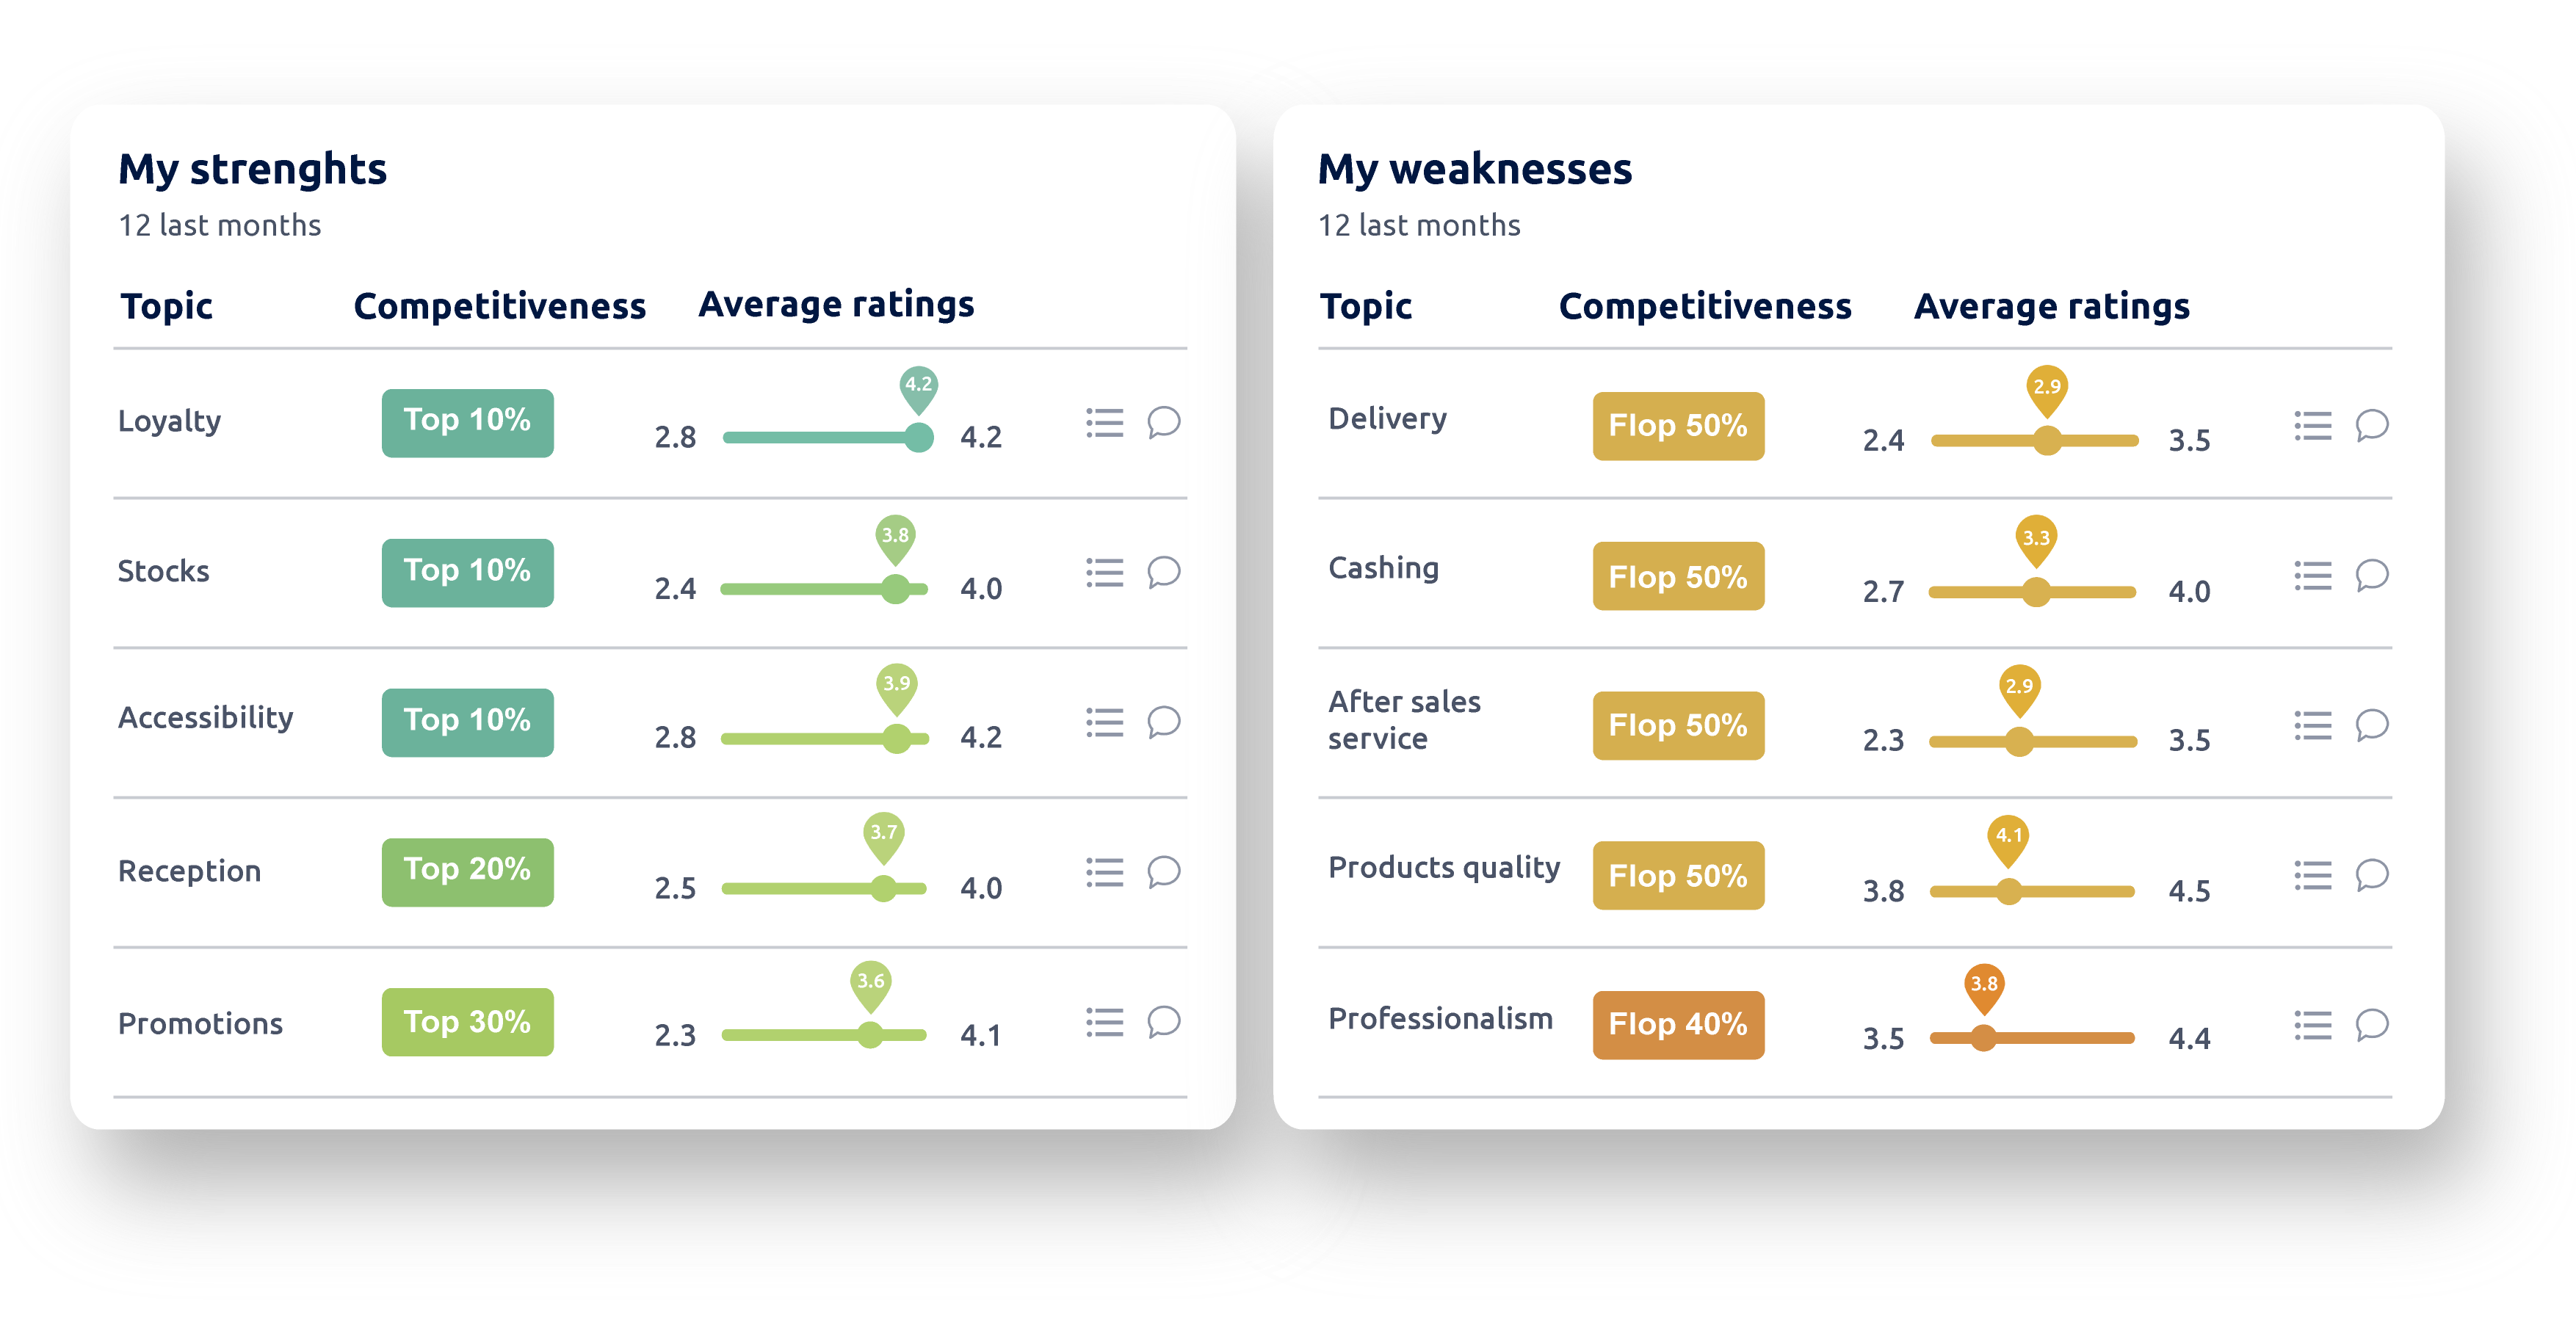This screenshot has width=2576, height=1328.
Task: Select the Stocks topic label
Action: point(163,571)
